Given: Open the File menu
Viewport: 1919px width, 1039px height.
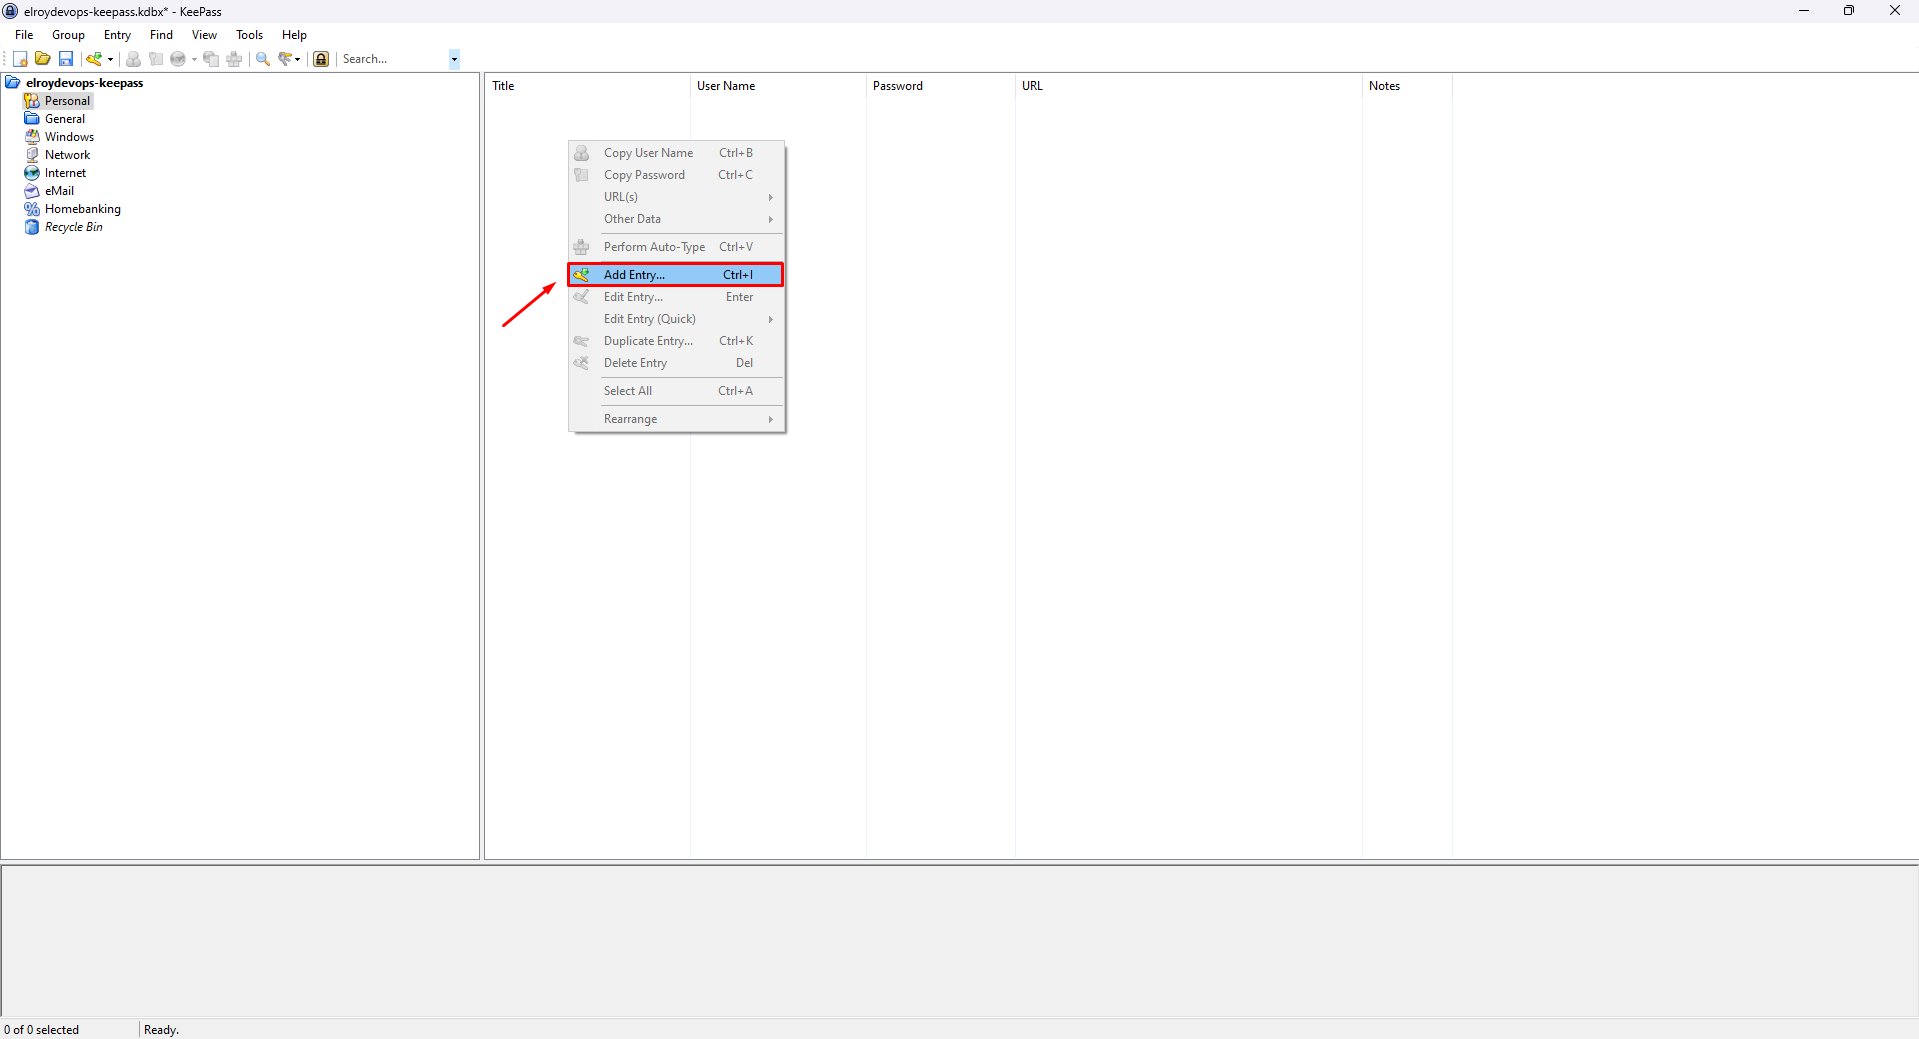Looking at the screenshot, I should click(x=24, y=35).
